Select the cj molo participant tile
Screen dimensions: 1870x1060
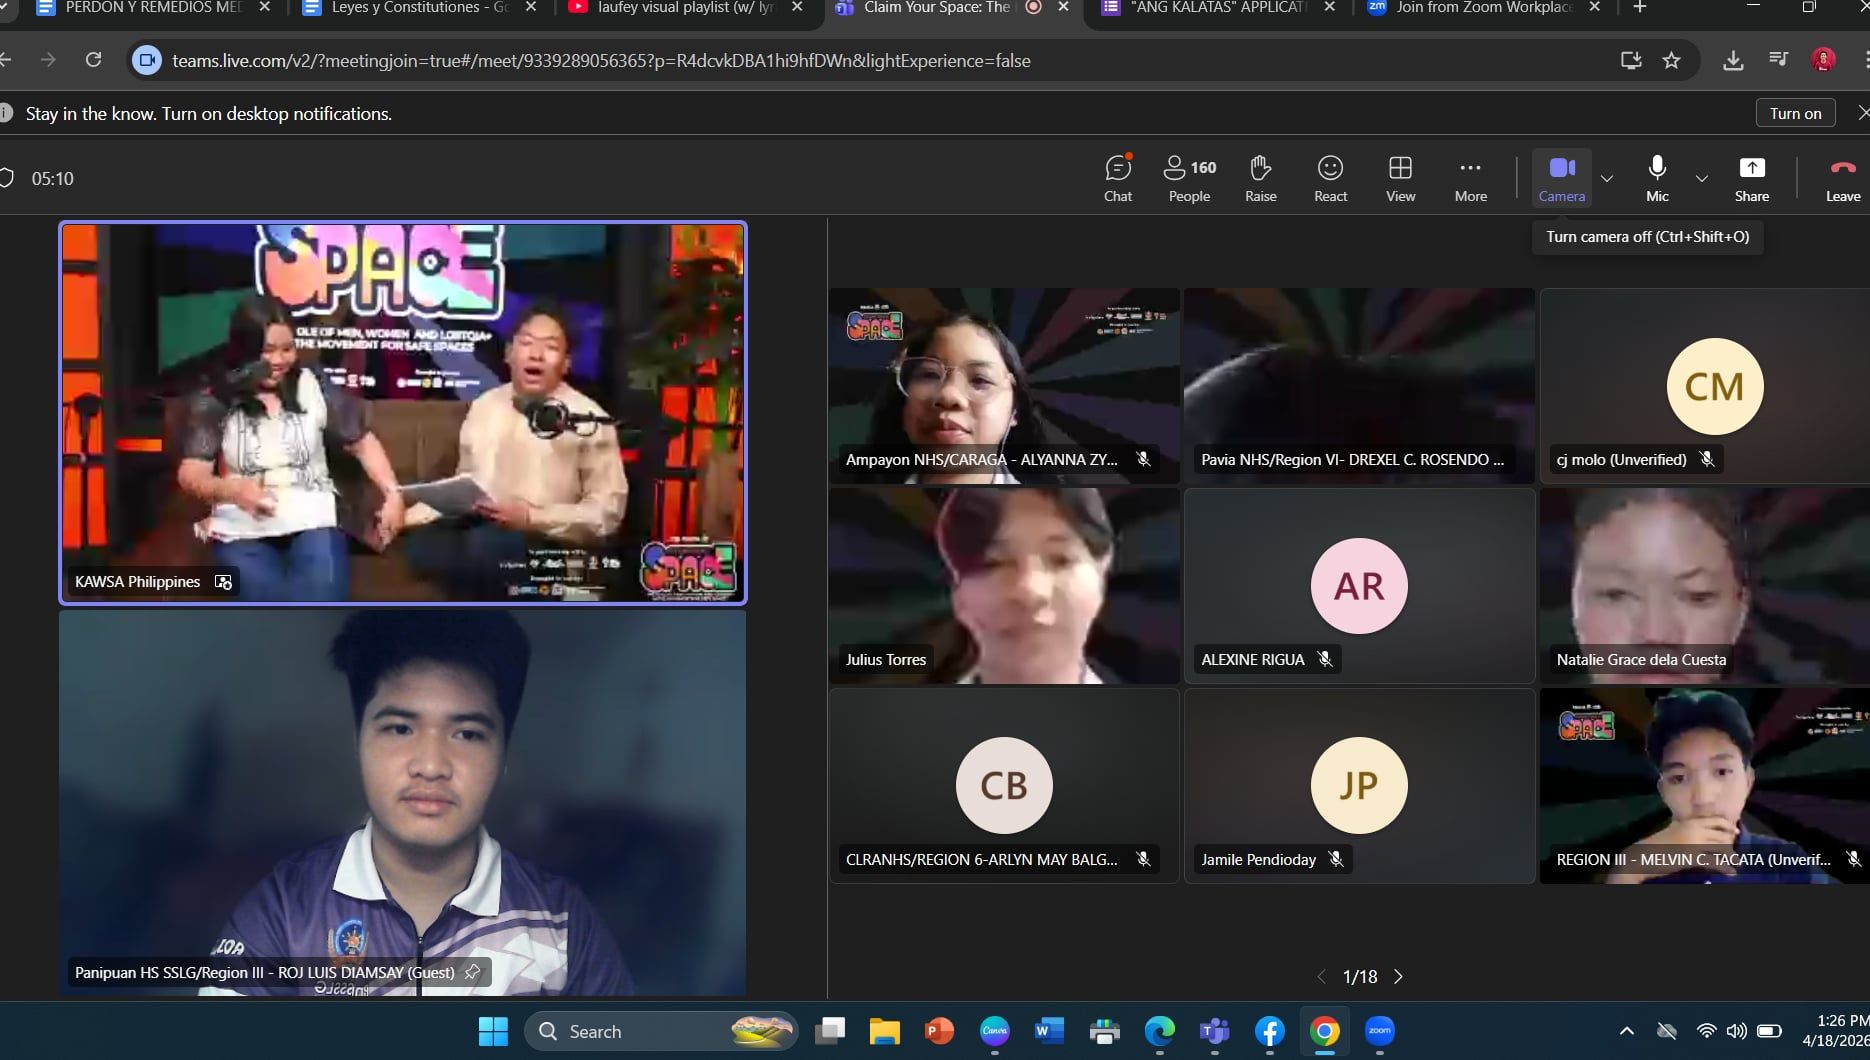pyautogui.click(x=1705, y=386)
